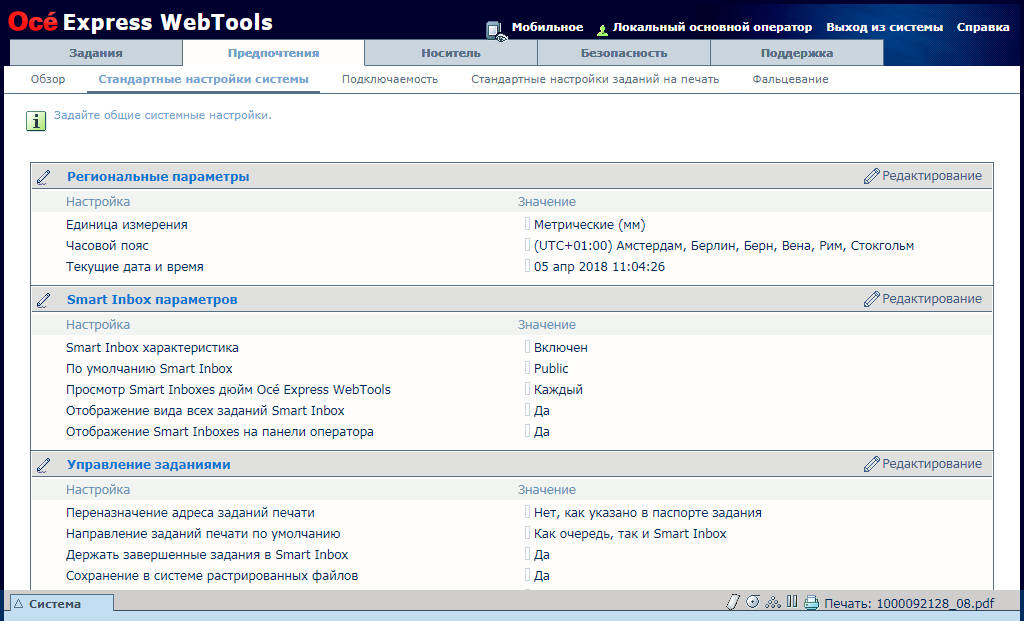Click Отображение Smart Inboxes на панели оператора

(220, 432)
